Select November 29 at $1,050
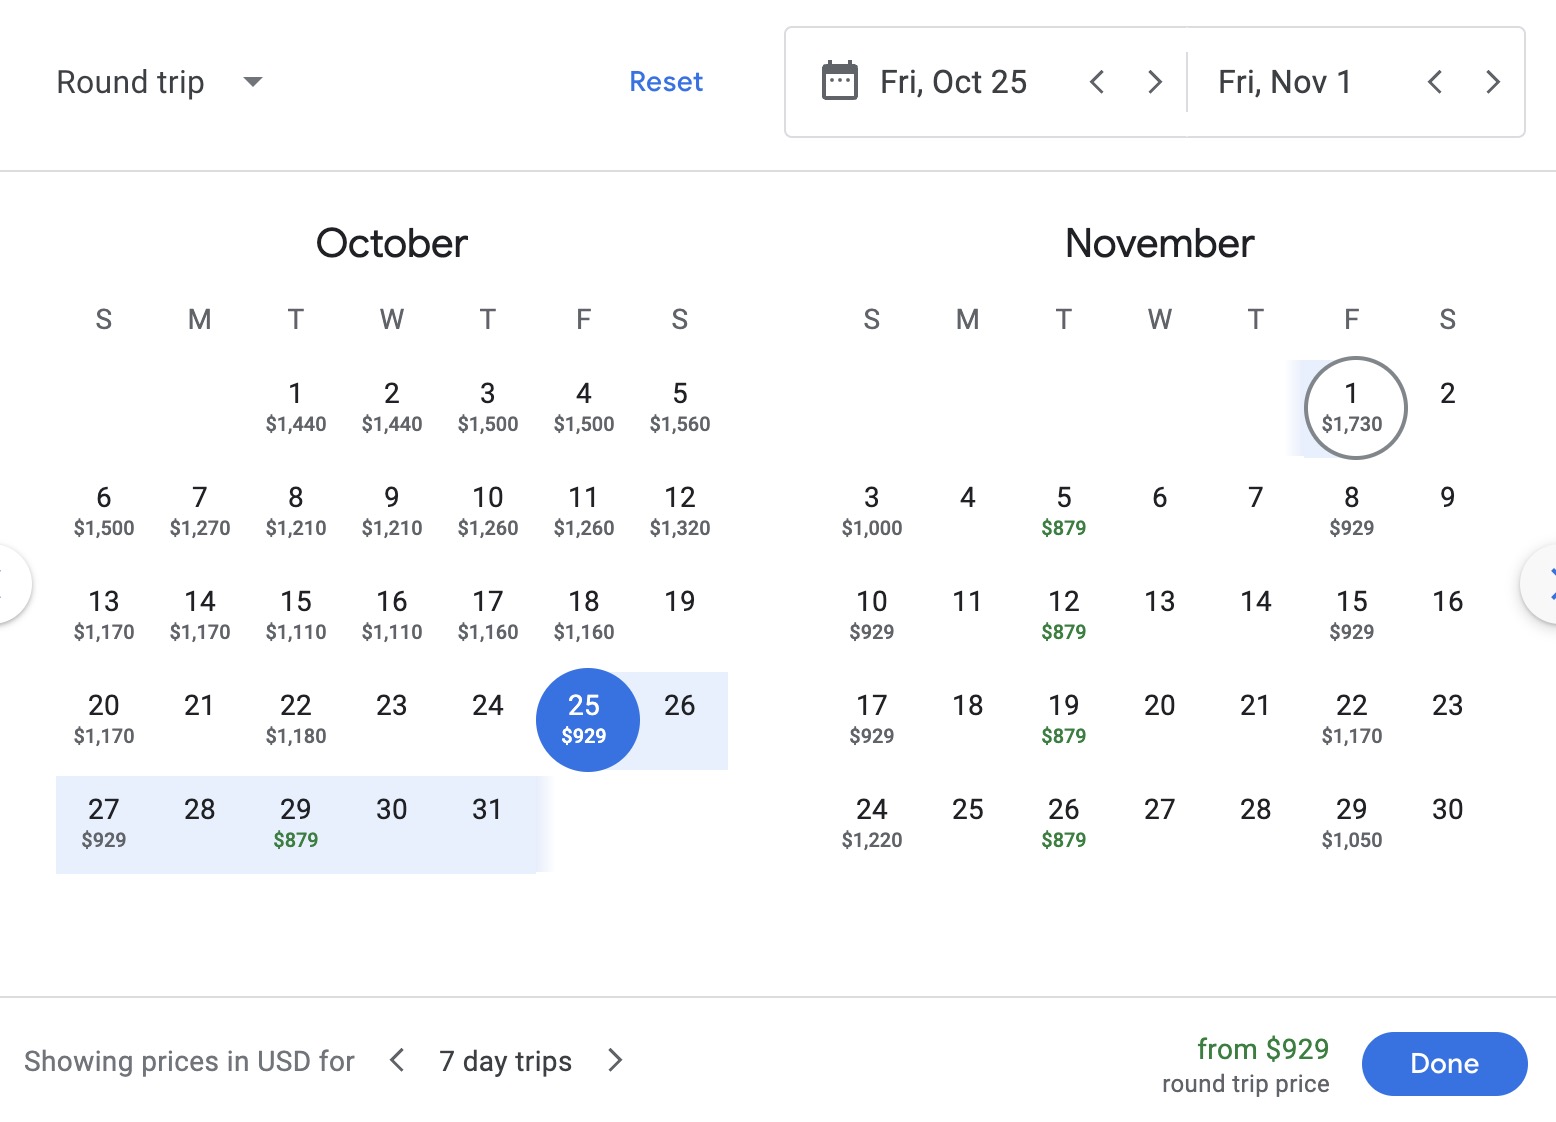 click(1352, 822)
